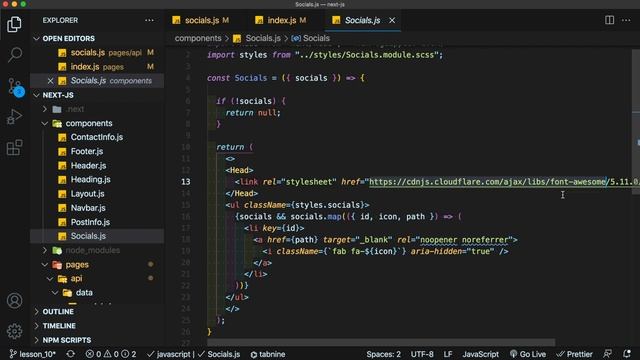
Task: Open the Run and Debug view
Action: 14,117
